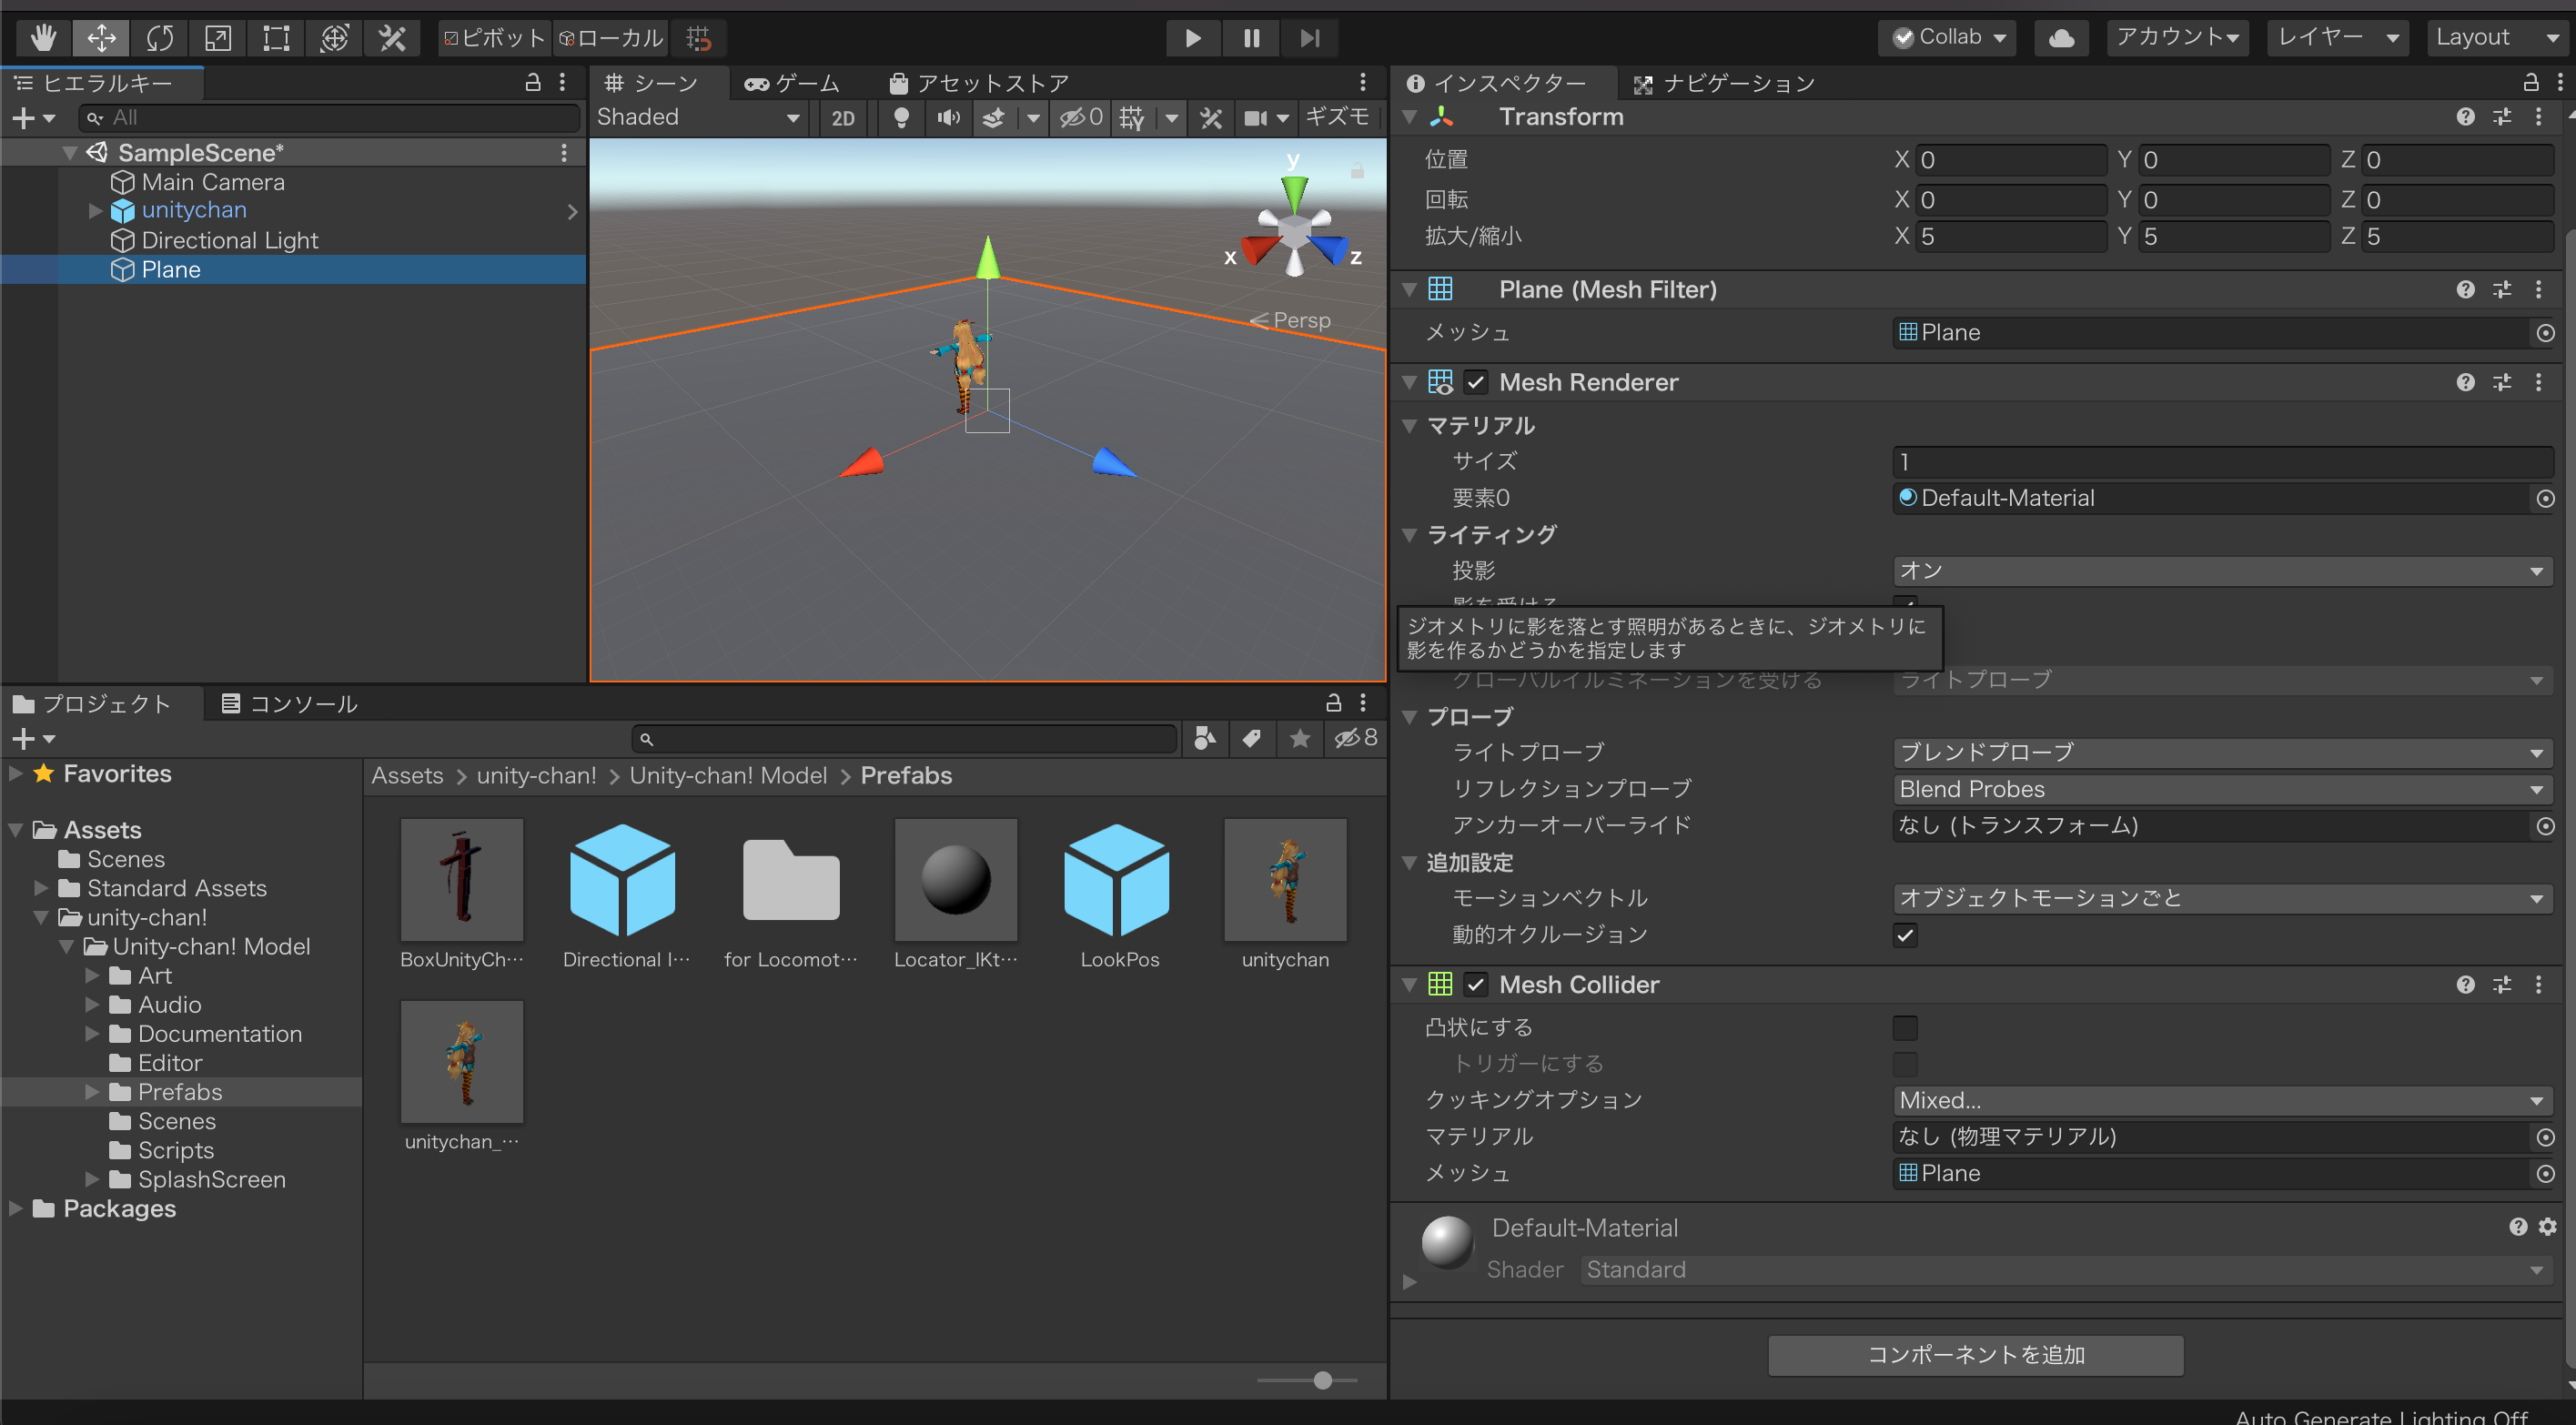Uncheck the 動的オクルージョン checkbox
The image size is (2576, 1425).
pos(1905,936)
